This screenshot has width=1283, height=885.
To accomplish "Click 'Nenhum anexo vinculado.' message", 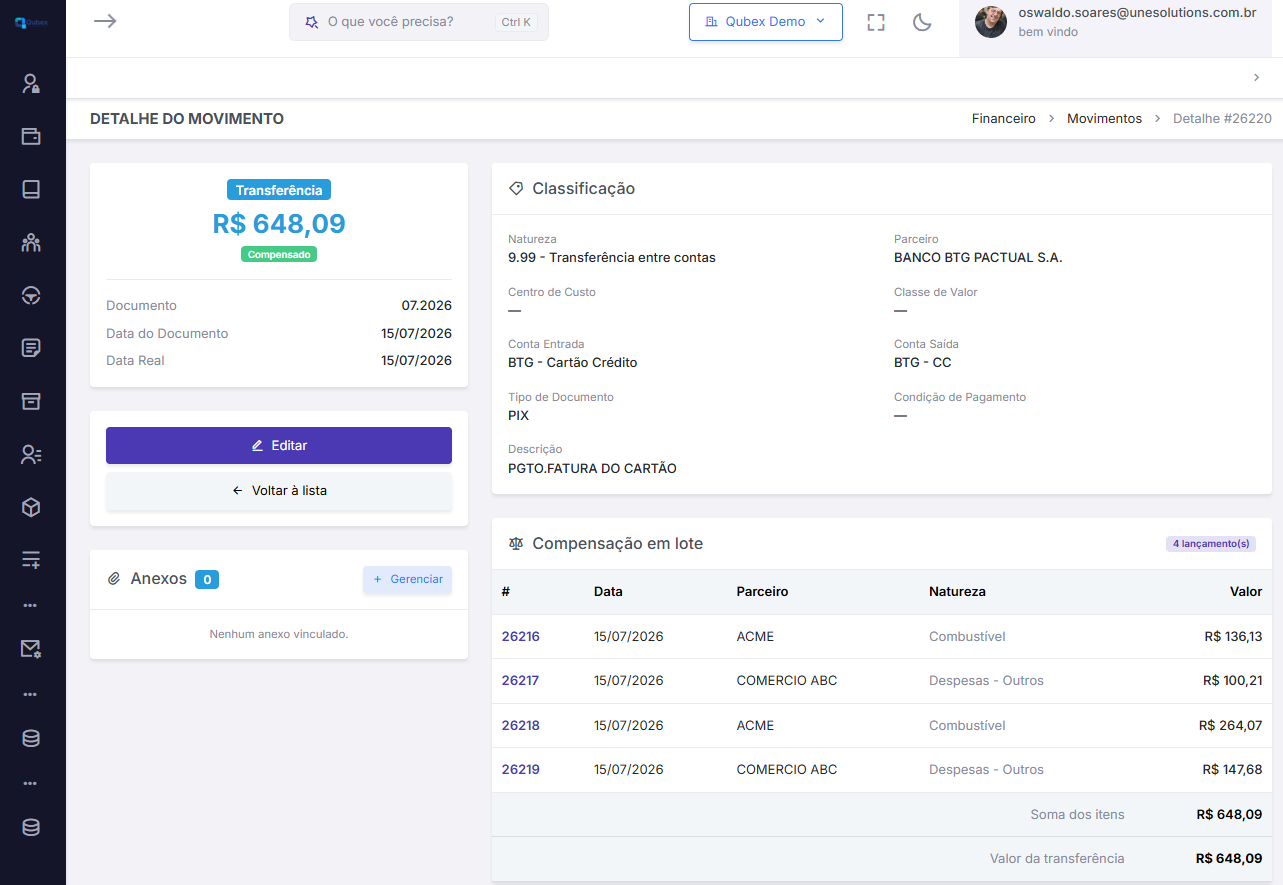I will (x=279, y=634).
